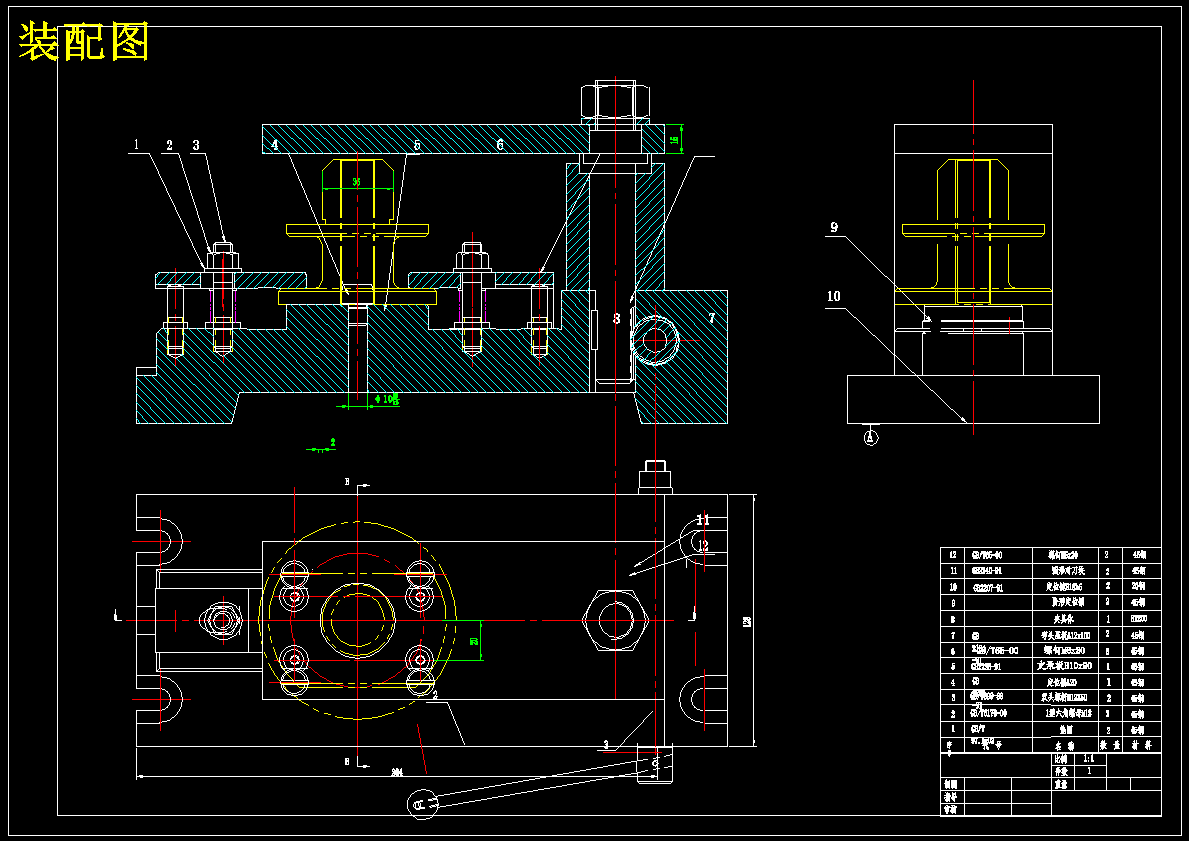This screenshot has height=841, width=1189.
Task: Click the large hex nut in the plan view
Action: [615, 620]
